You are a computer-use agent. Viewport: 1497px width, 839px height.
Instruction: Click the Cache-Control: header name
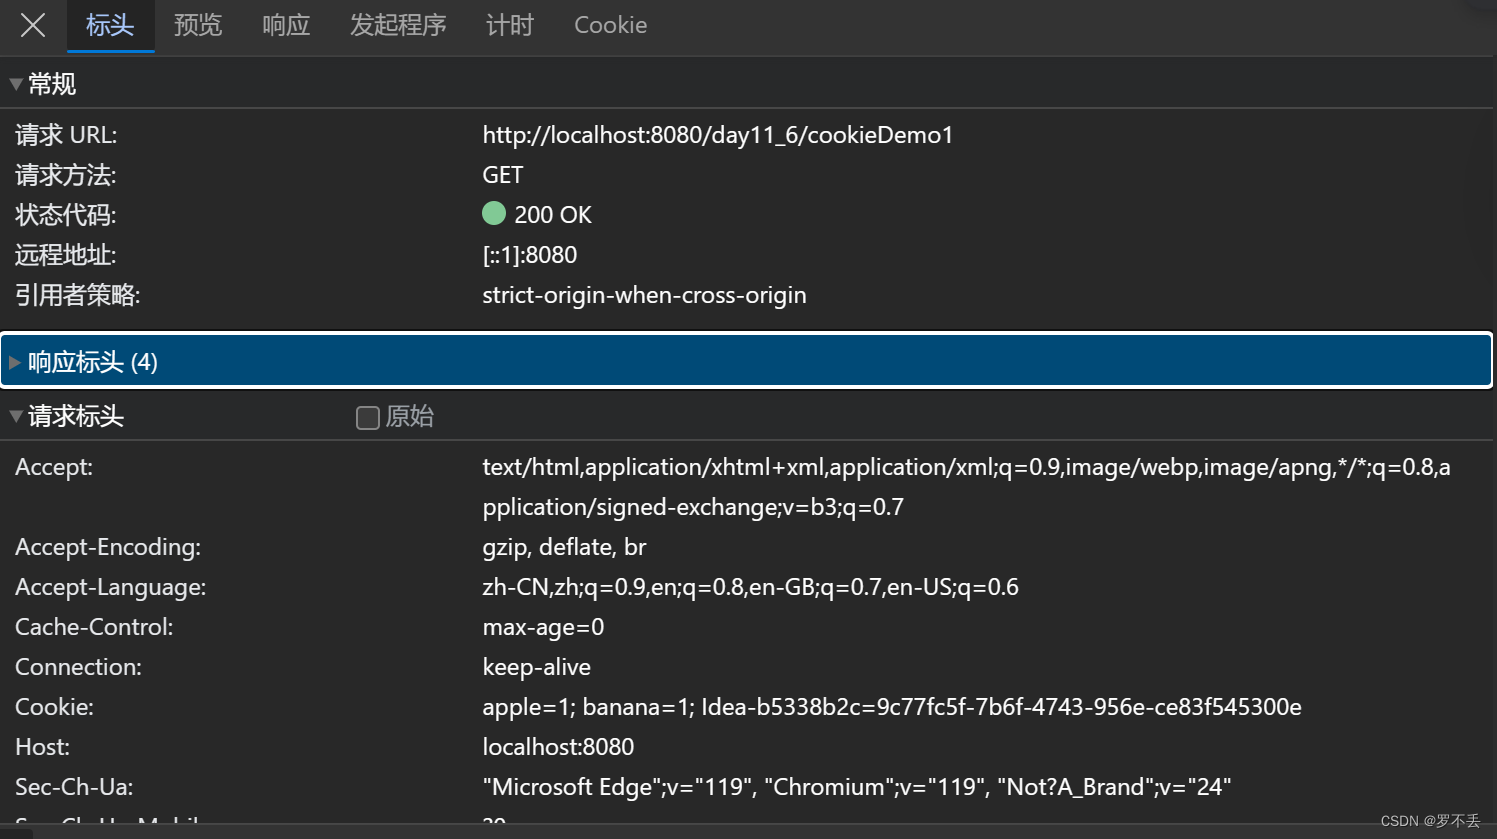94,627
